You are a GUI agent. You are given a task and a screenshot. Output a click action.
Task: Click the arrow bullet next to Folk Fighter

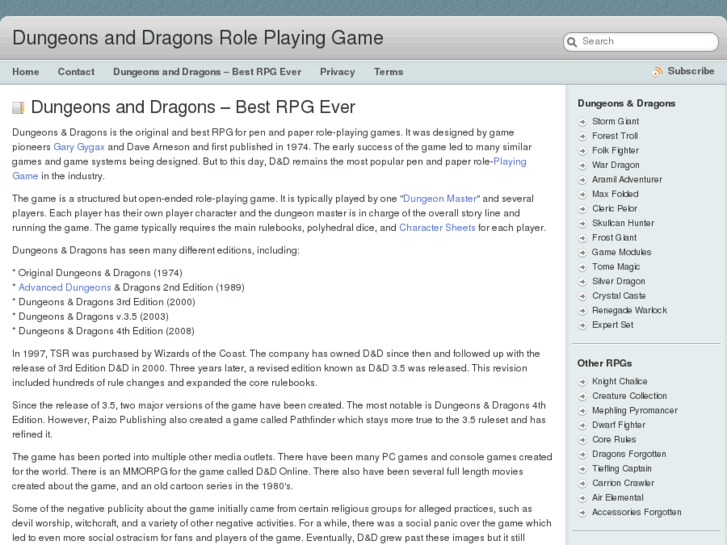(x=582, y=151)
